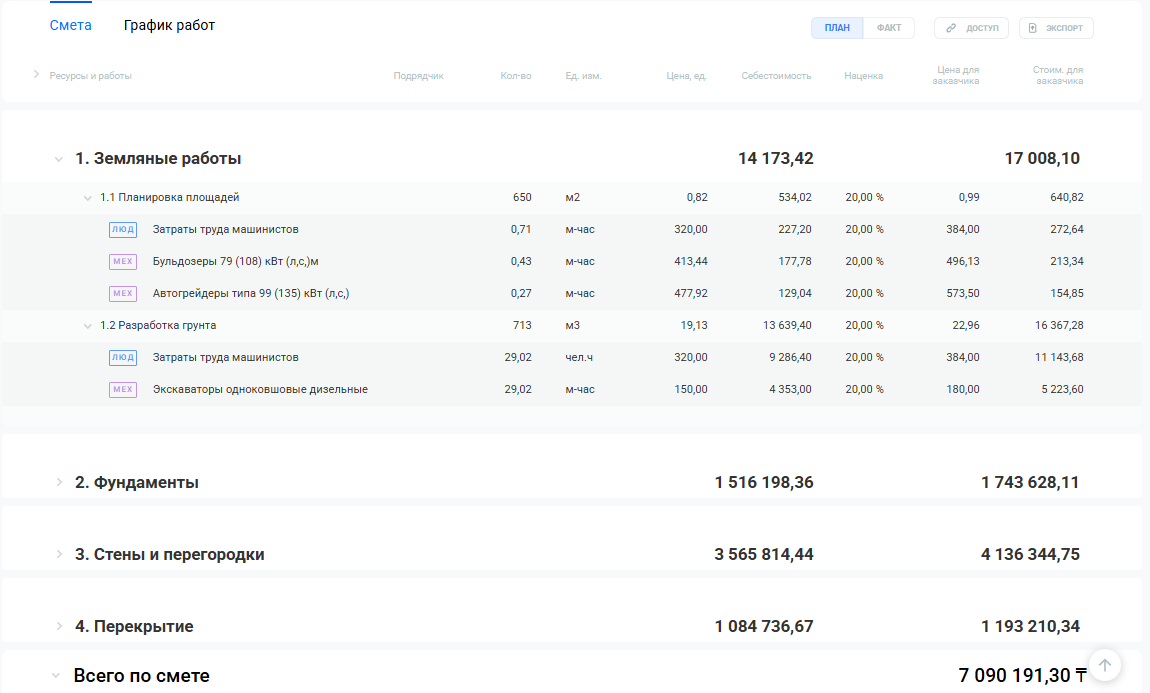1150x693 pixels.
Task: Click the link icon on the Доступ button
Action: pyautogui.click(x=951, y=28)
